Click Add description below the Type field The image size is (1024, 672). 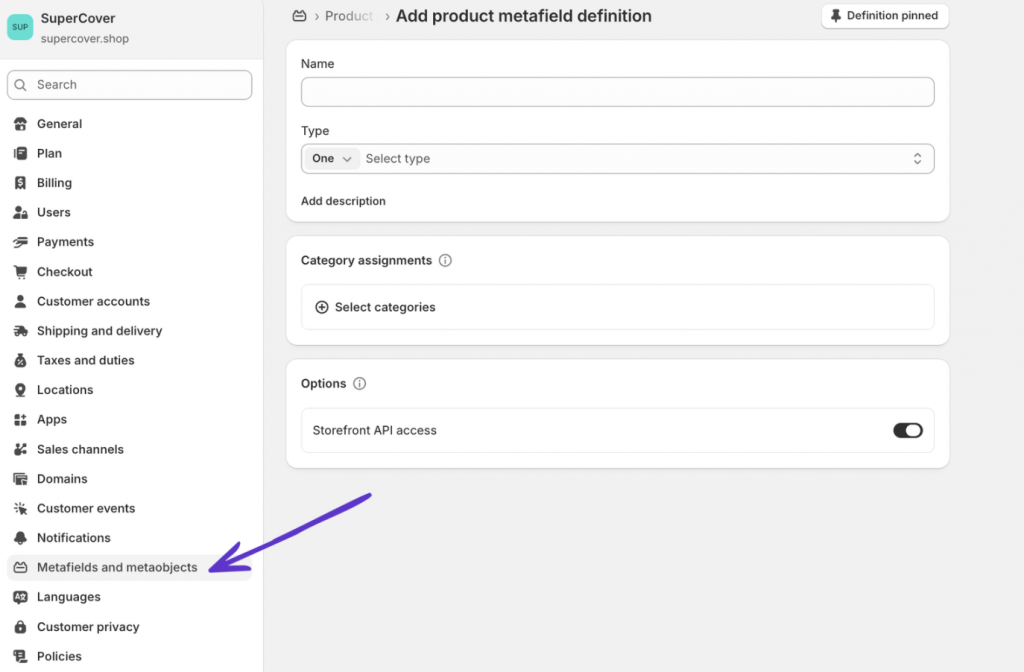point(343,200)
